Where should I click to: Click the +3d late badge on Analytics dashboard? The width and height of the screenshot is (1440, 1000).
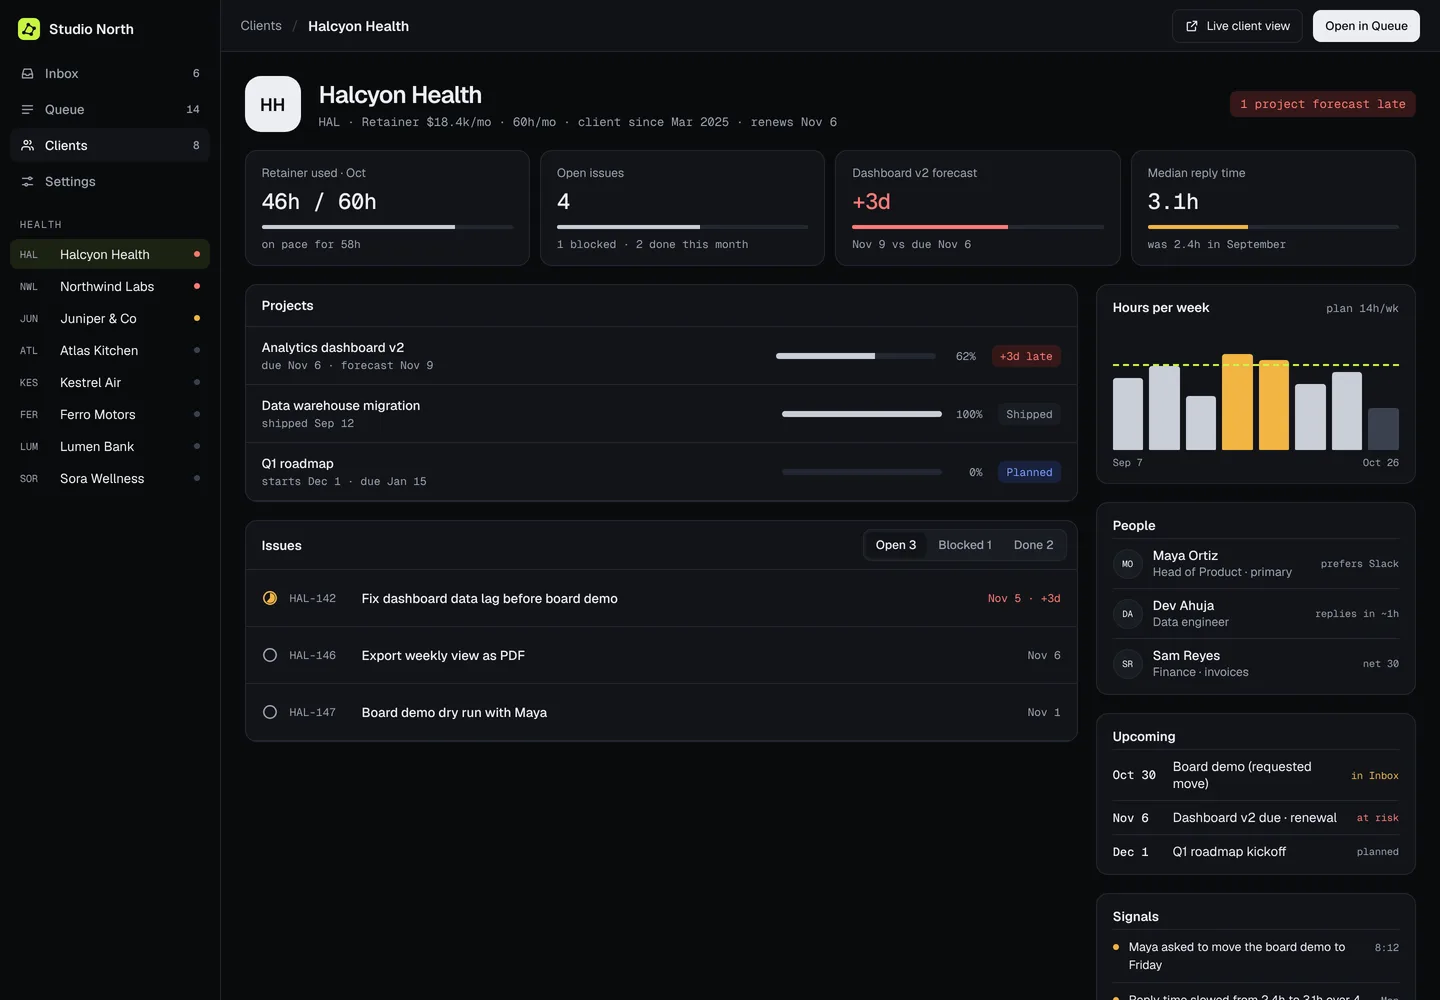(x=1026, y=356)
